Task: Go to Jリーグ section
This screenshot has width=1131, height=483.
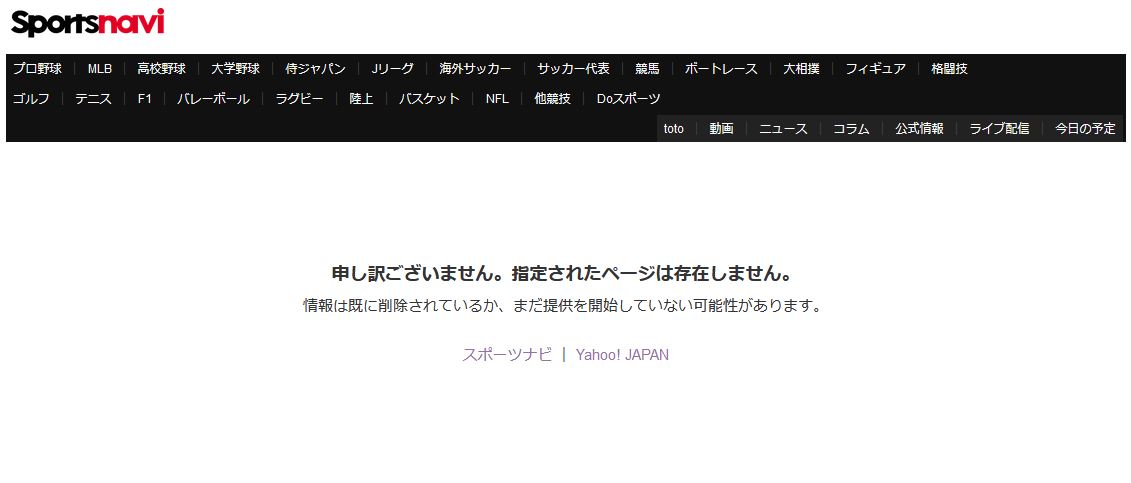Action: [x=392, y=69]
